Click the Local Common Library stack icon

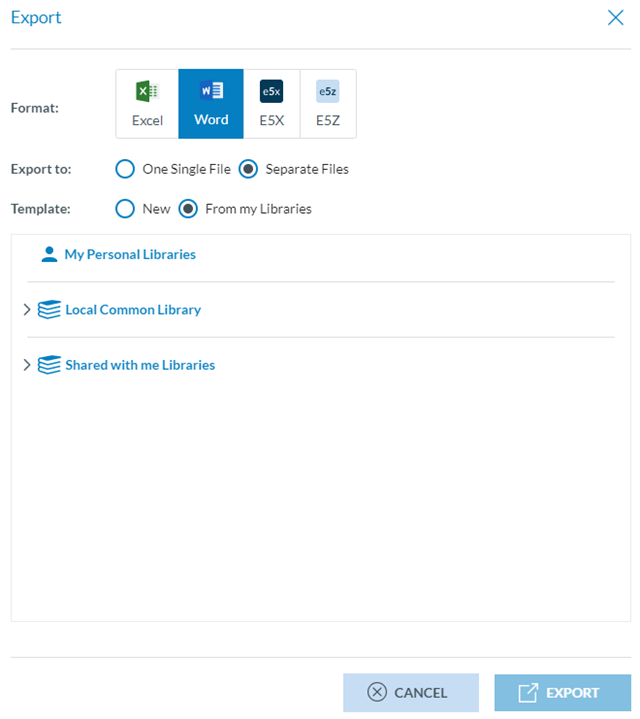click(x=49, y=310)
